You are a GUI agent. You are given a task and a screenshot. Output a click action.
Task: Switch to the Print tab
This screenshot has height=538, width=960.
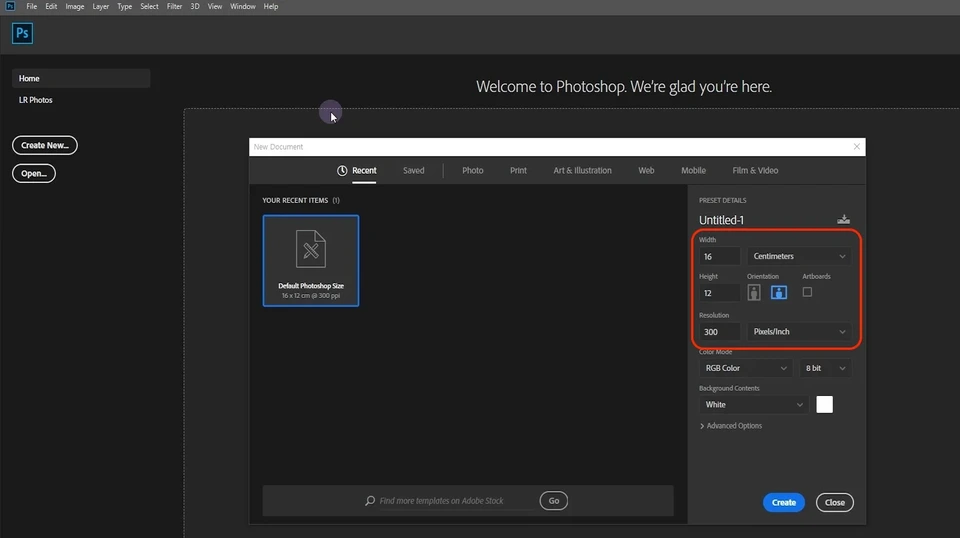(518, 171)
